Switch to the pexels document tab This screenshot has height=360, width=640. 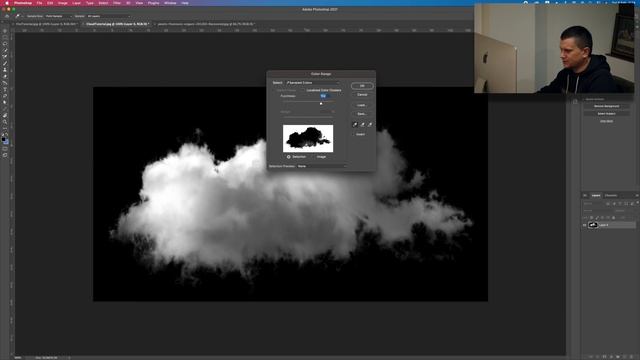pos(206,24)
